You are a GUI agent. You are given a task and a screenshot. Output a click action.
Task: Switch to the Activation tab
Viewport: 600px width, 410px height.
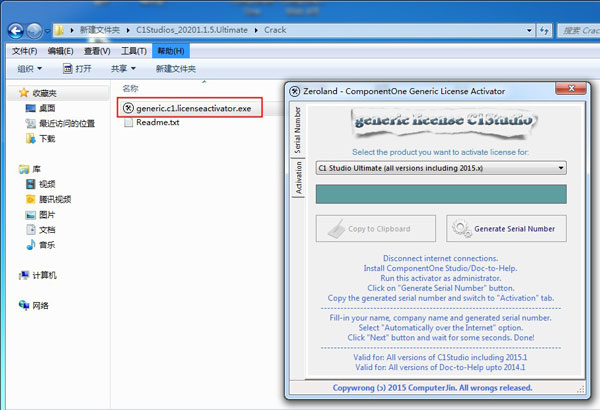(x=297, y=176)
